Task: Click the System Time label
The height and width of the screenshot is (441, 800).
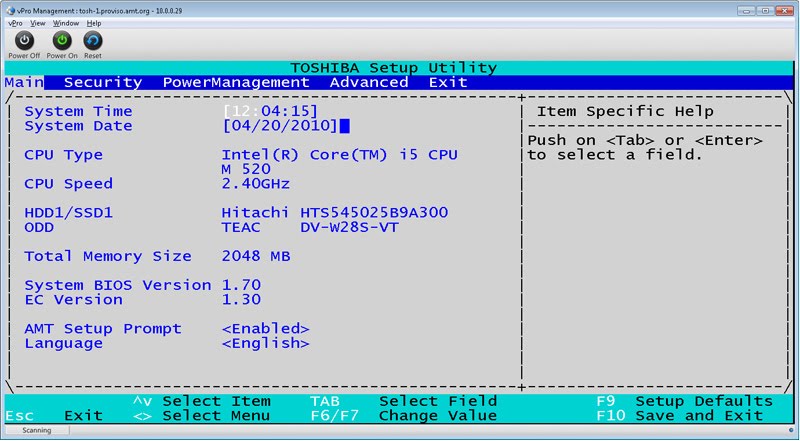Action: (78, 111)
